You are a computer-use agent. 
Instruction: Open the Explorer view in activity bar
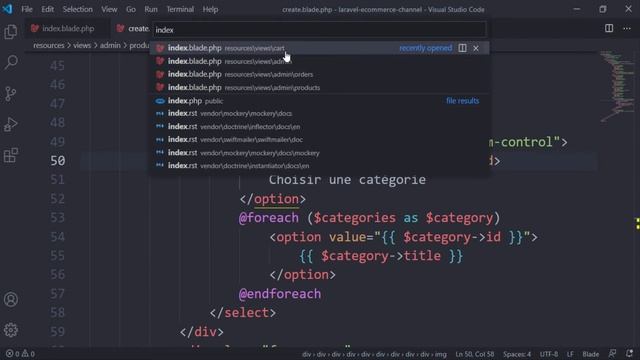[11, 32]
